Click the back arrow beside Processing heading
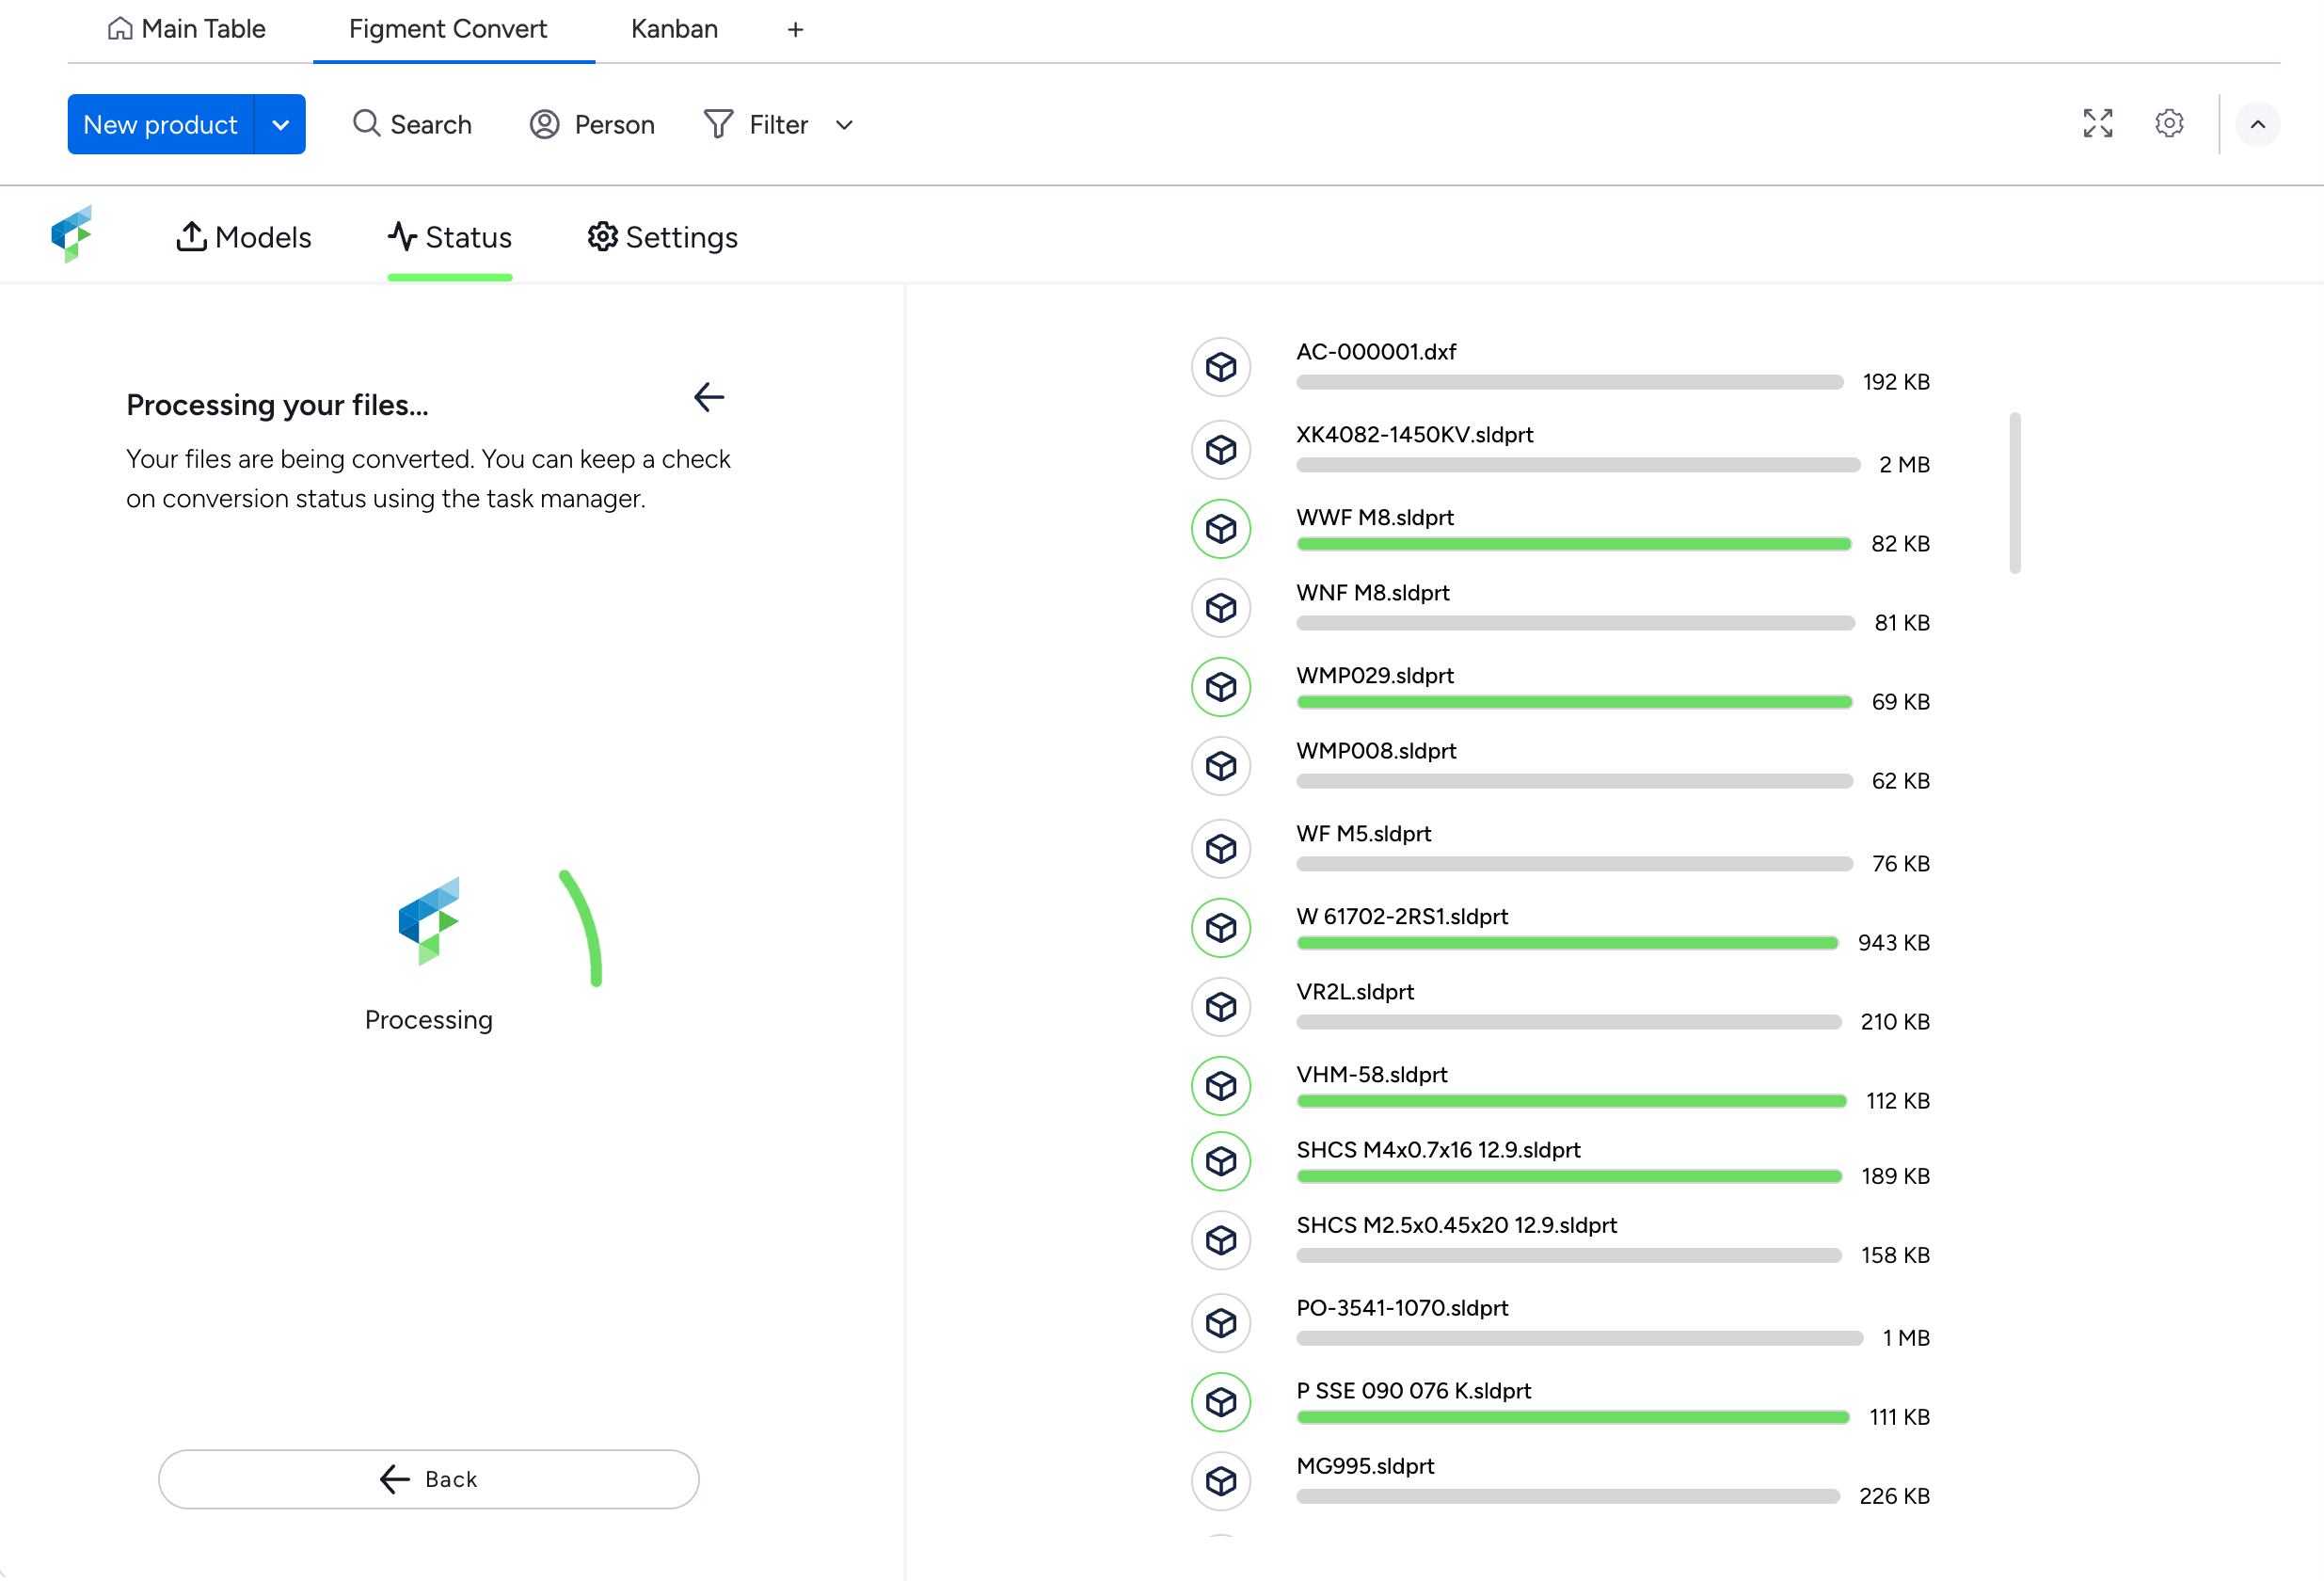The height and width of the screenshot is (1581, 2324). pos(708,397)
